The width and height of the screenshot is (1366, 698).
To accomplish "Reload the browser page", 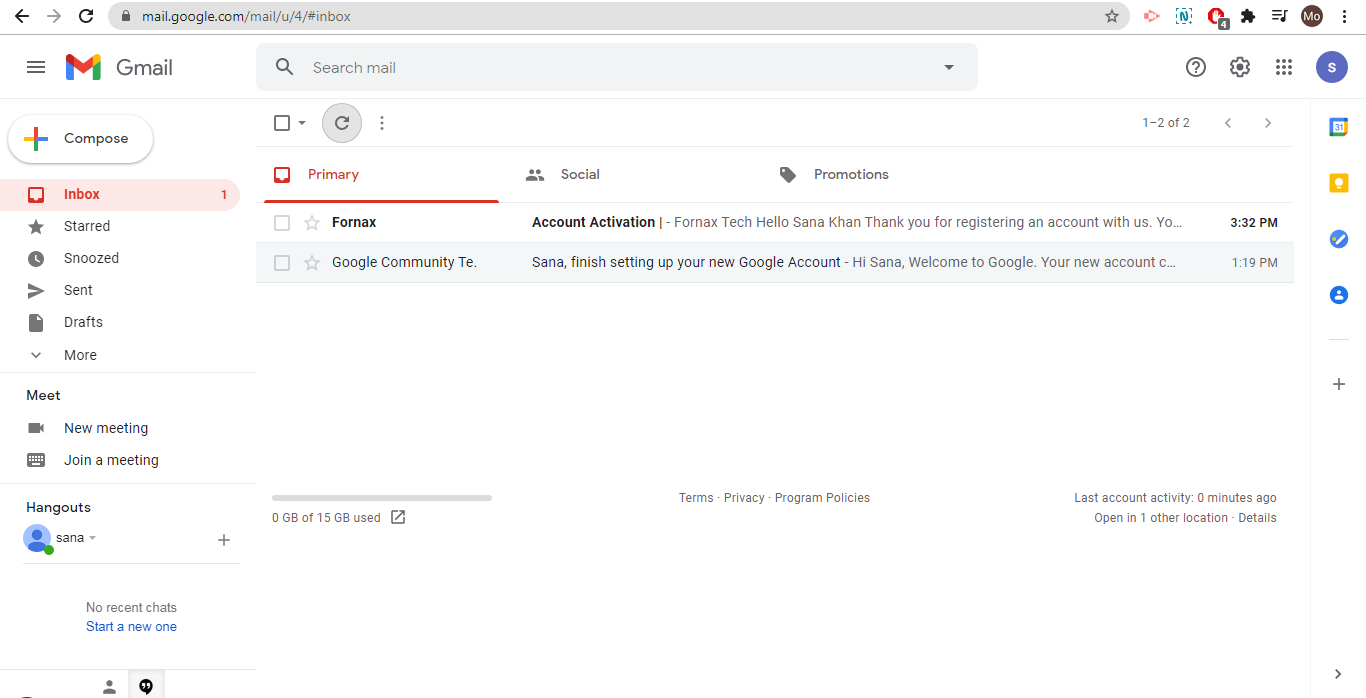I will tap(86, 16).
